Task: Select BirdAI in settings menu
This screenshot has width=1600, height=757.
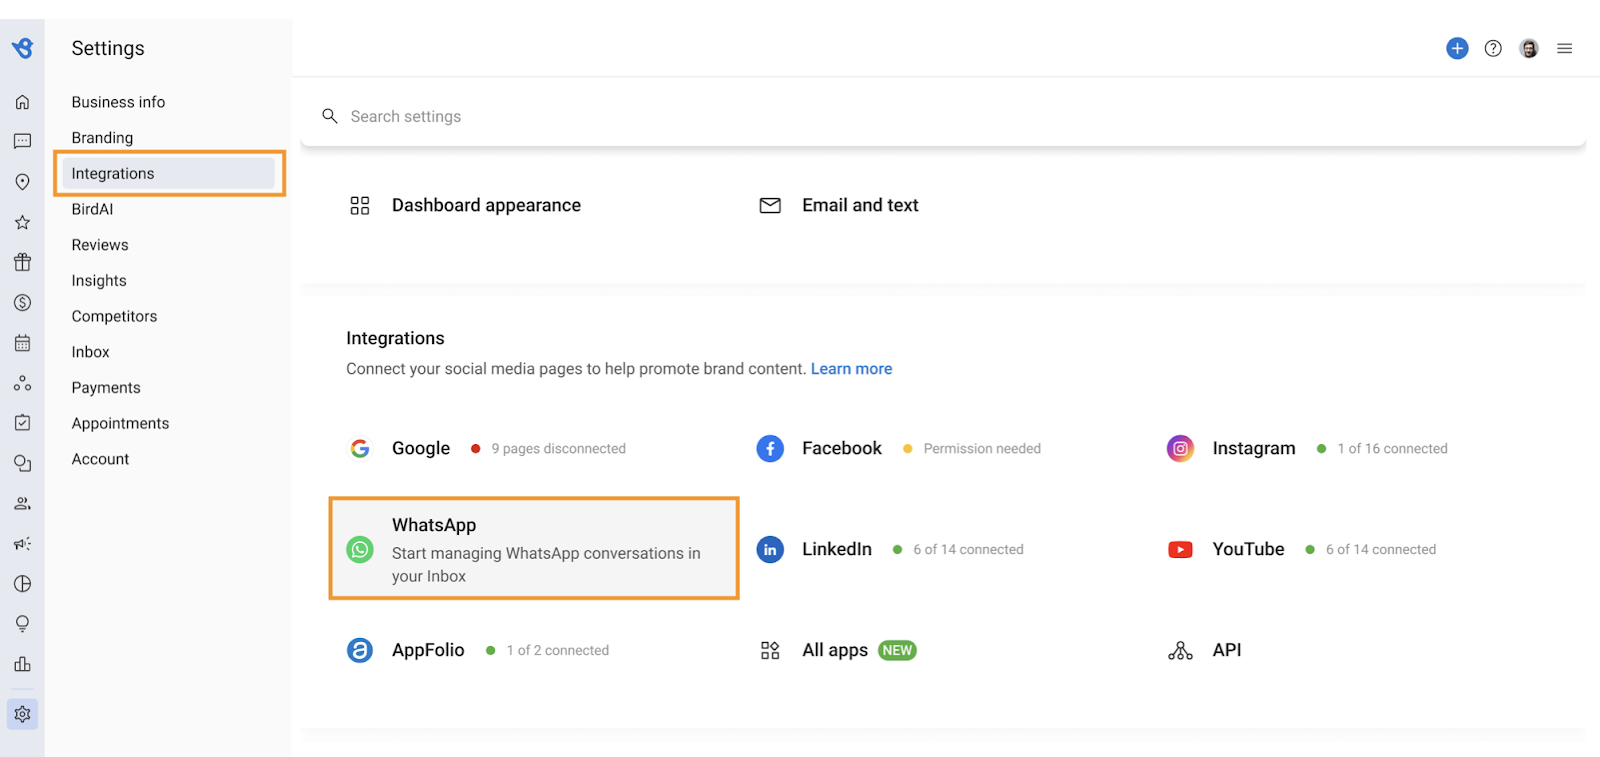Action: (92, 209)
